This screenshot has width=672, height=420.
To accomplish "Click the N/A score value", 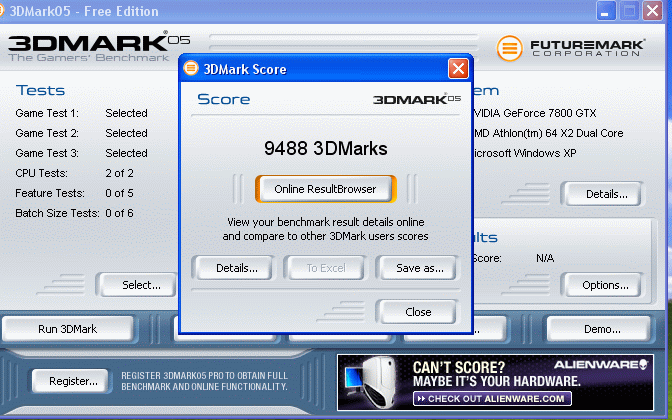I will point(545,258).
